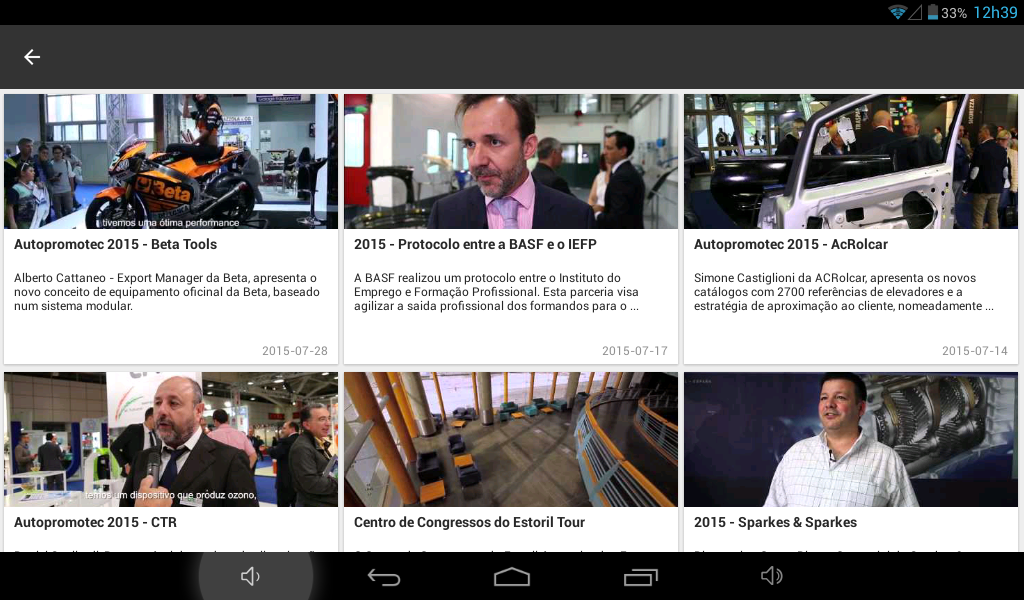The height and width of the screenshot is (600, 1024).
Task: Tap the battery status icon
Action: click(933, 12)
